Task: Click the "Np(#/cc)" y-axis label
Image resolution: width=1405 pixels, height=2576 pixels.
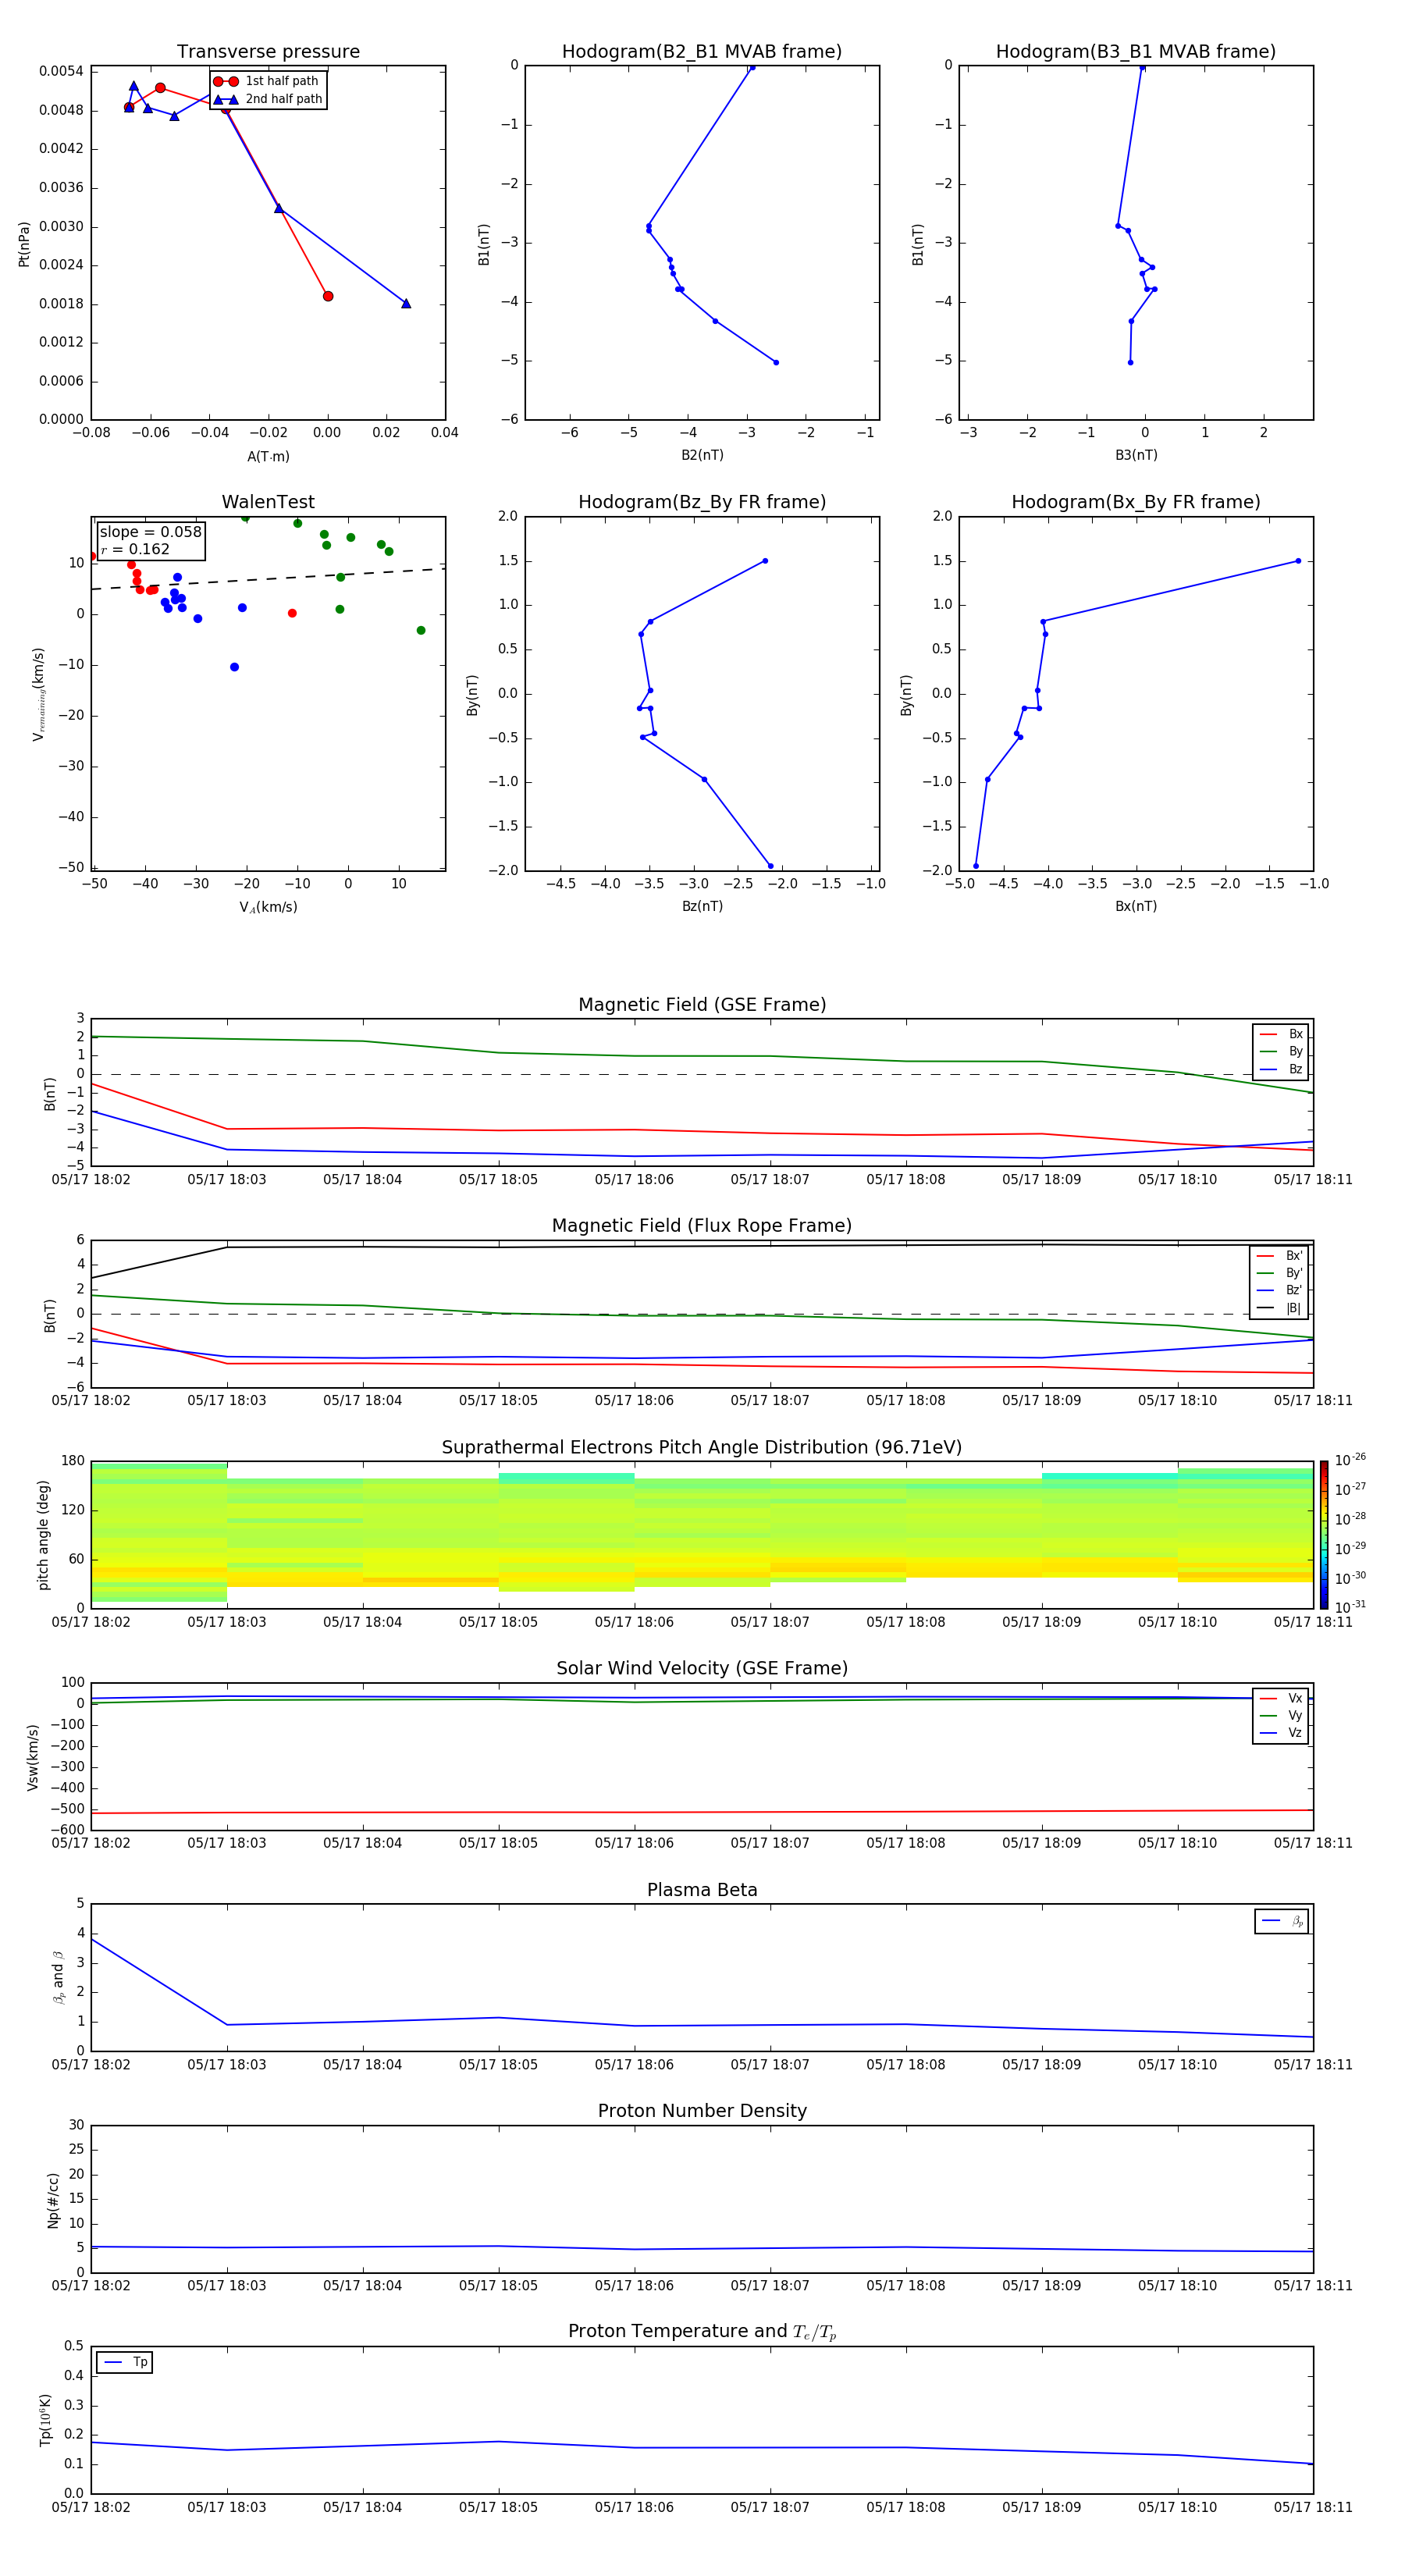Action: [x=53, y=2200]
